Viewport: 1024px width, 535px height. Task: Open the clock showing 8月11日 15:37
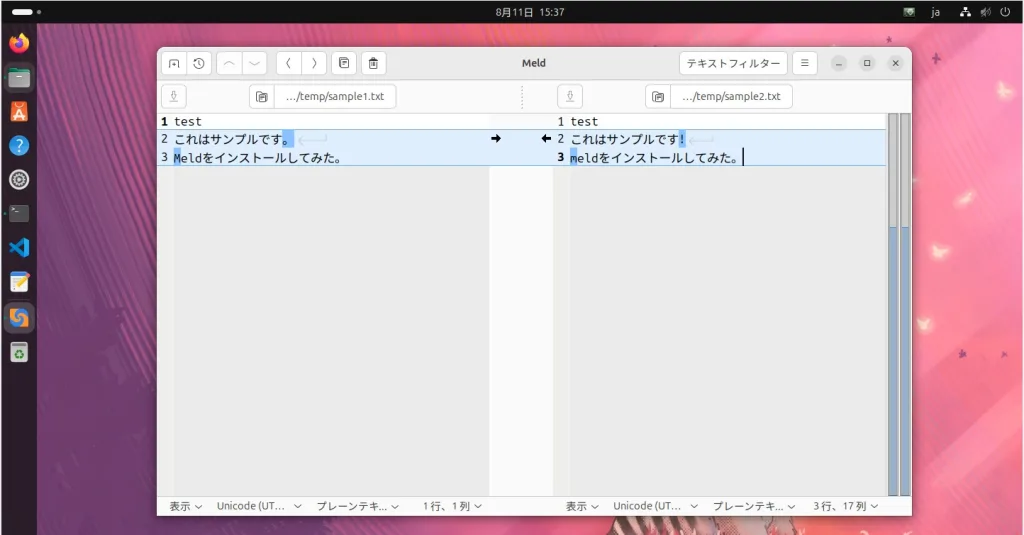(x=530, y=12)
